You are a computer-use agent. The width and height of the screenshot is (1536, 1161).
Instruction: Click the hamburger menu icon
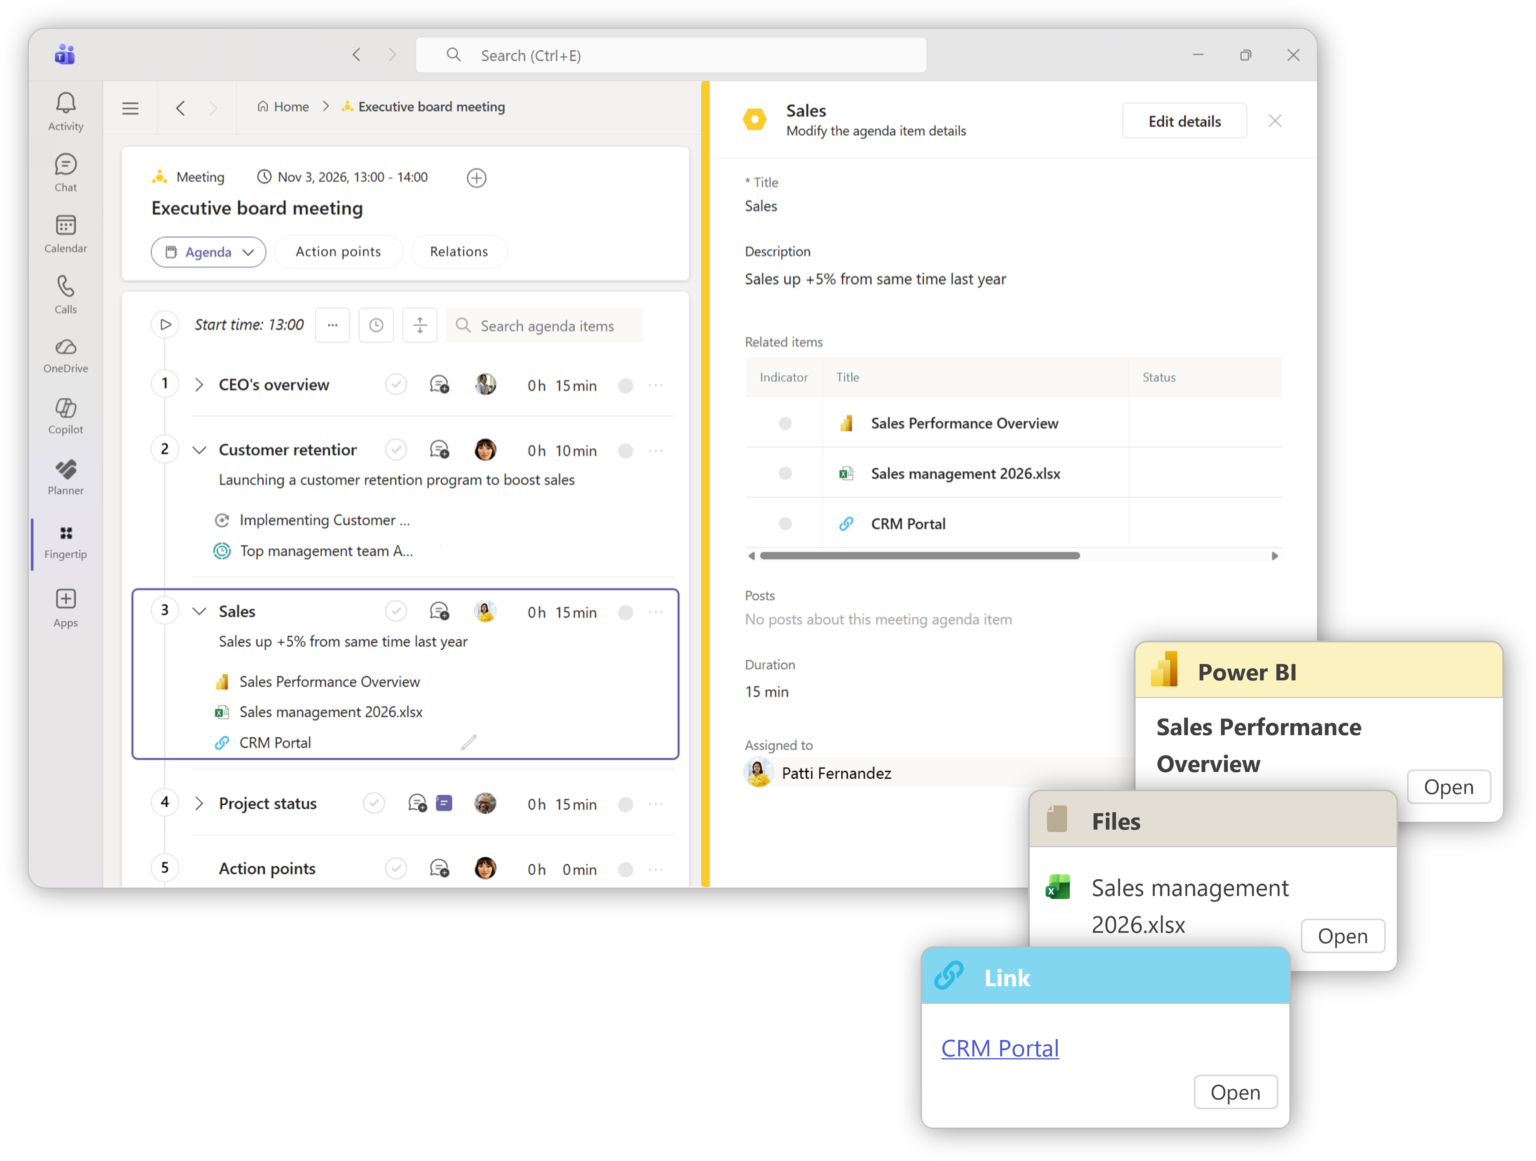(x=130, y=108)
